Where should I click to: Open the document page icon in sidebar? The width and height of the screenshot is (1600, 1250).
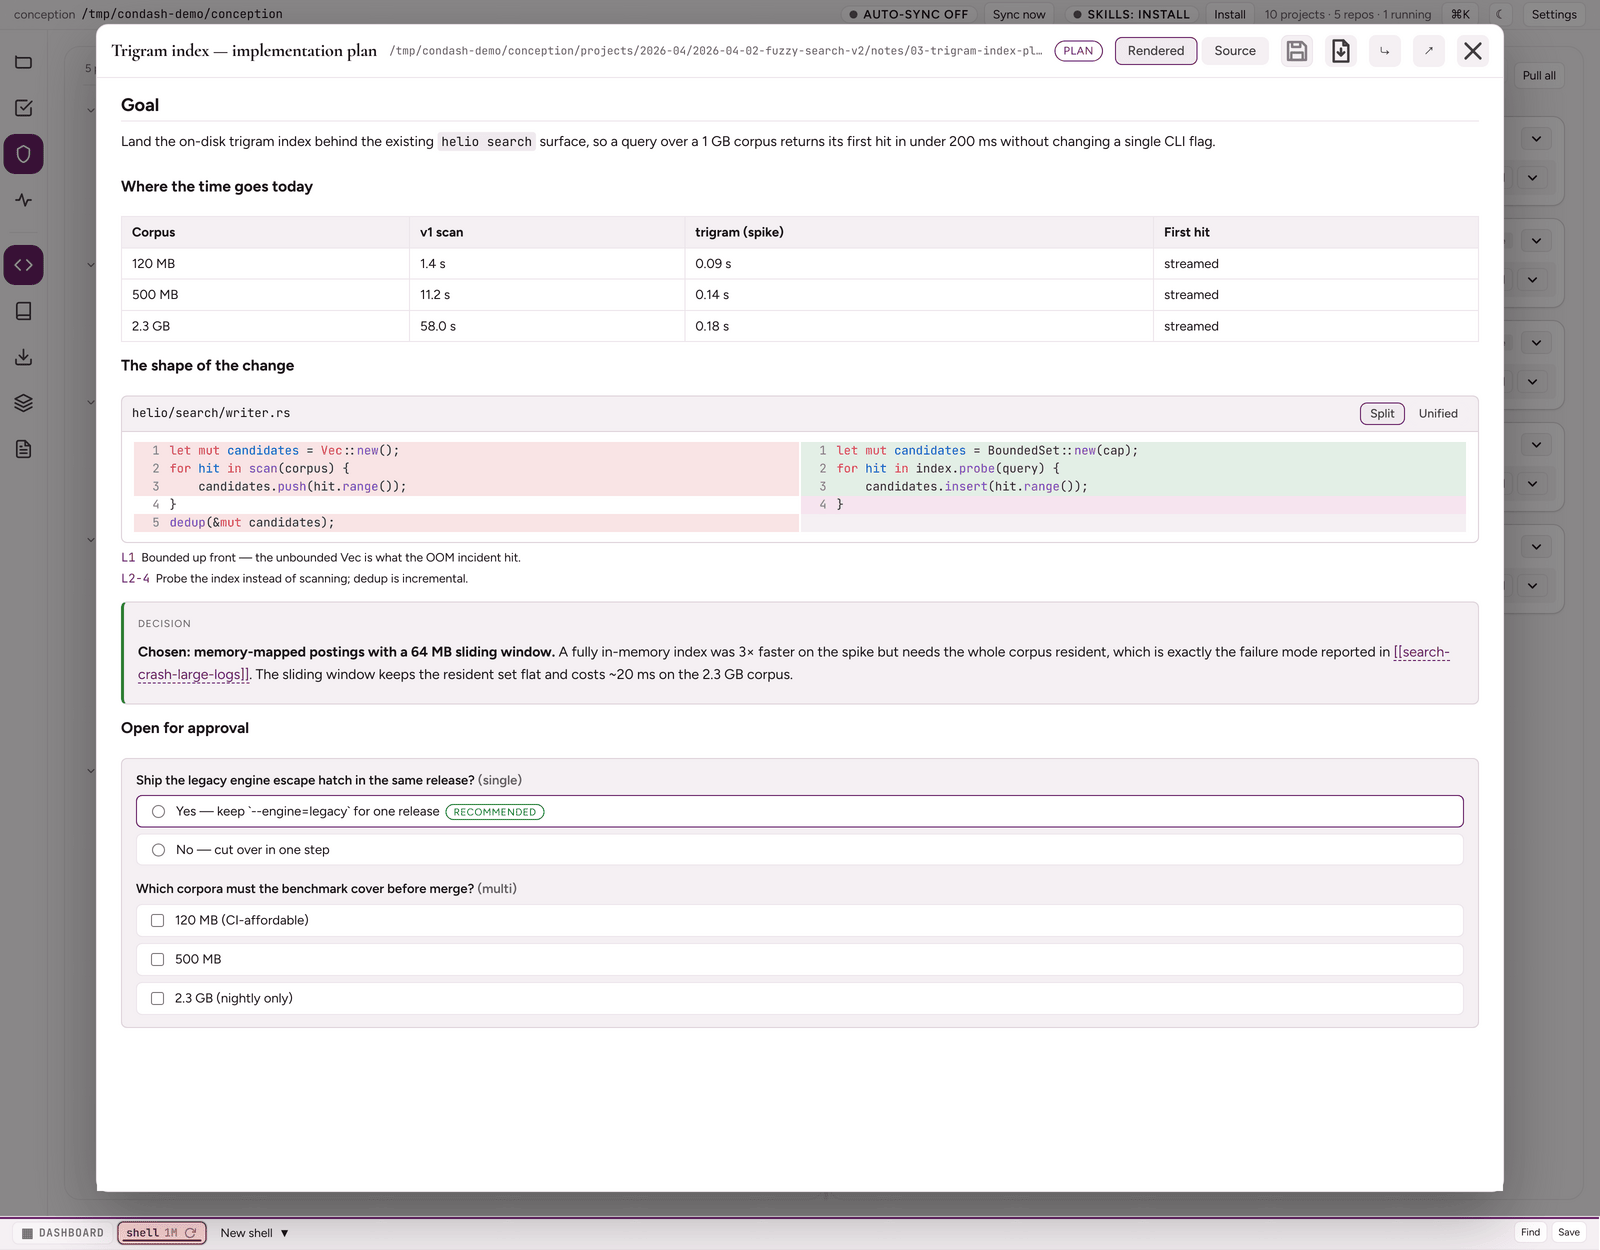coord(24,449)
